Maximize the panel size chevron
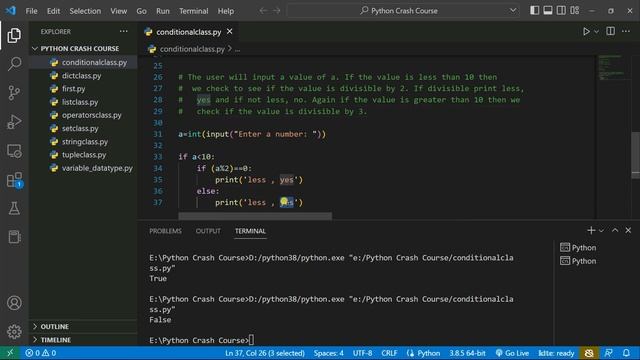The image size is (640, 360). point(615,231)
